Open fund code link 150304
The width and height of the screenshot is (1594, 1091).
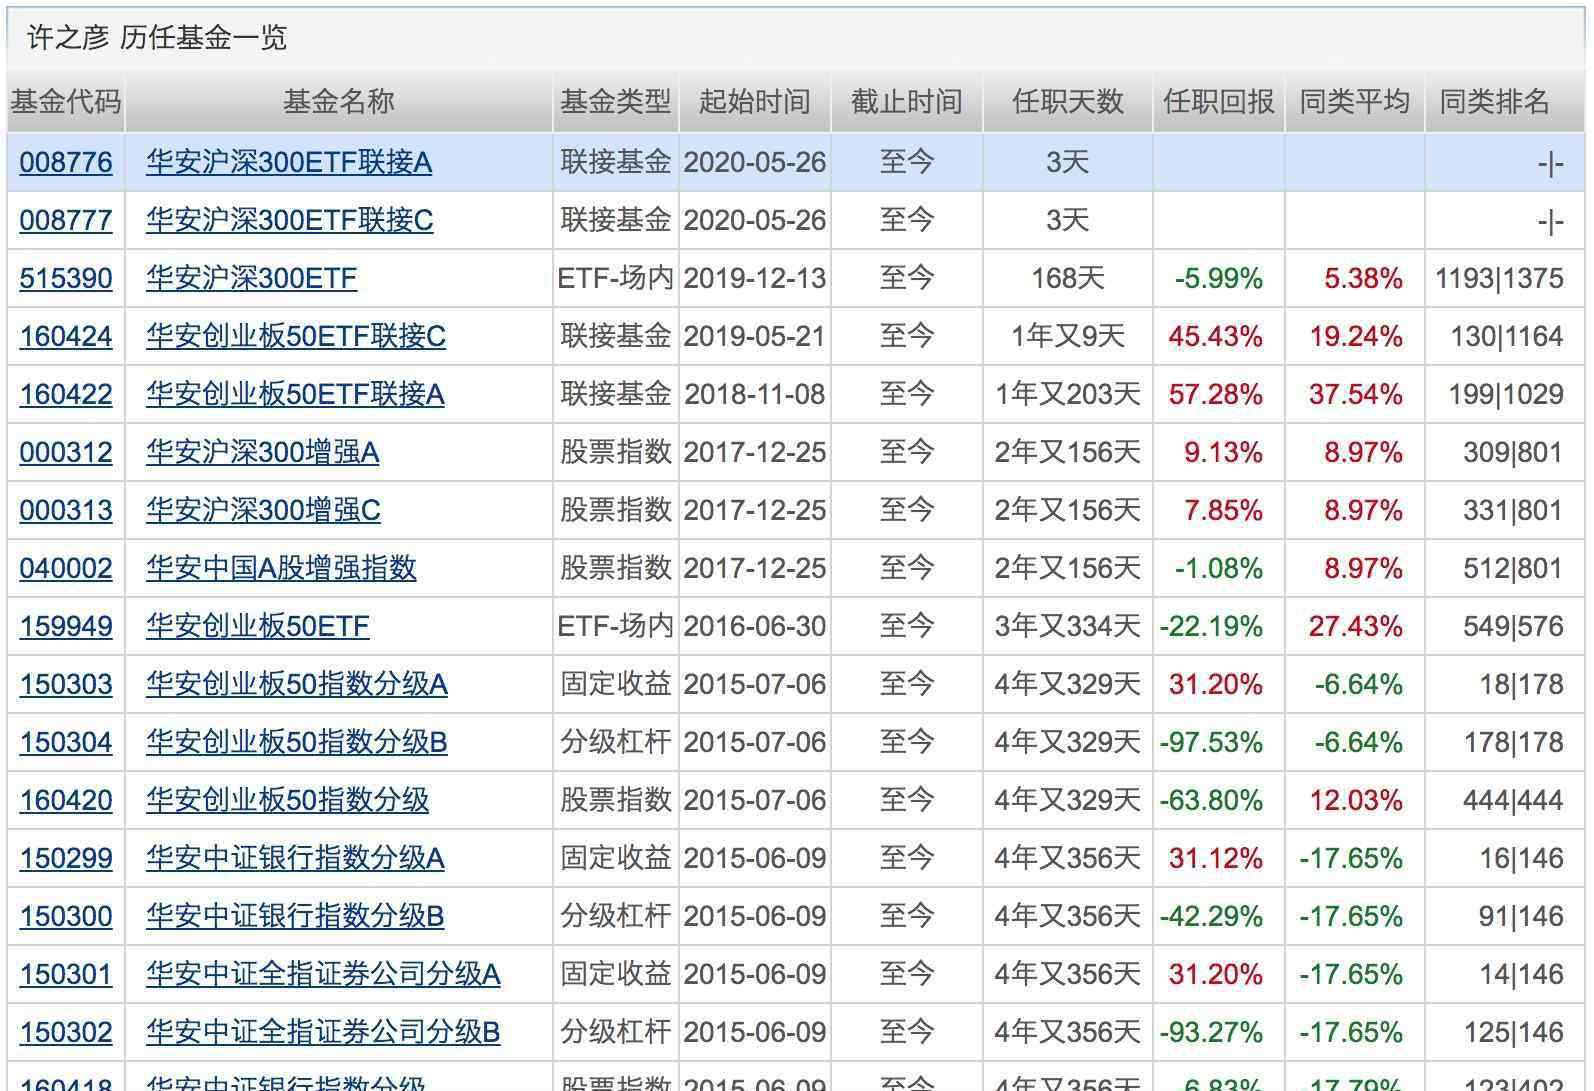tap(66, 742)
